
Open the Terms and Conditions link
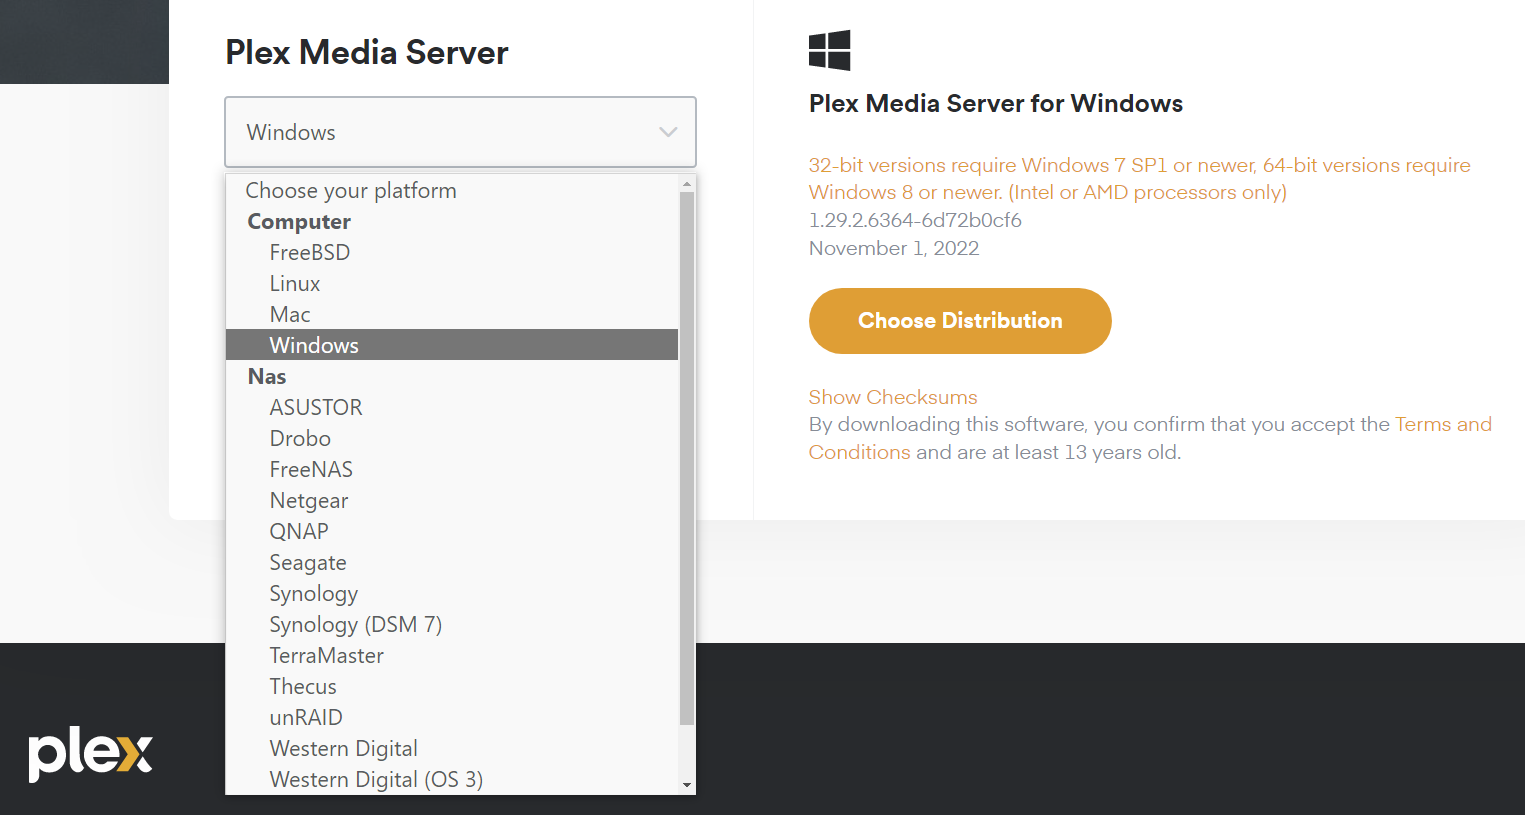click(x=1442, y=425)
